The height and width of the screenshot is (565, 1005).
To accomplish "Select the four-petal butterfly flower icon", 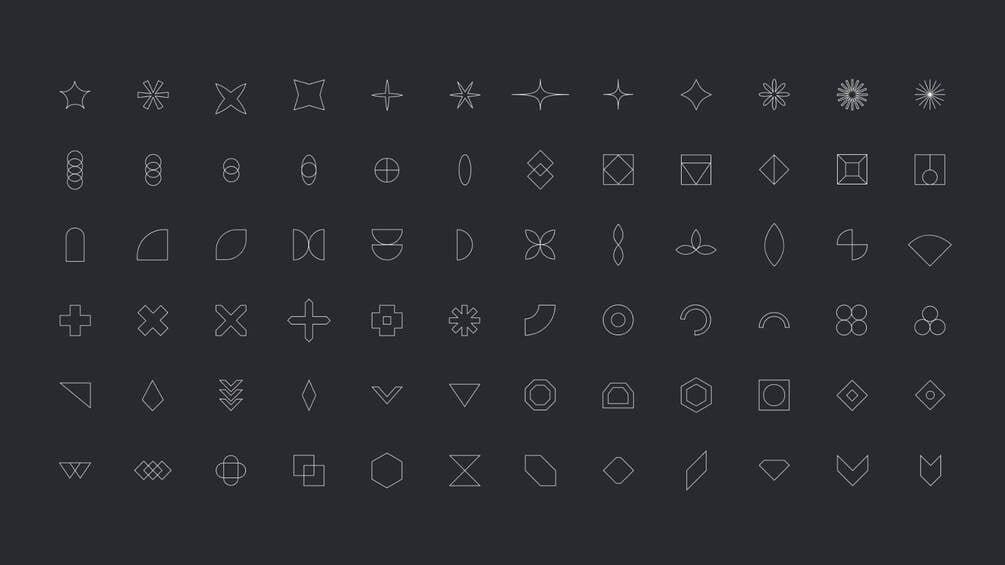I will 540,245.
